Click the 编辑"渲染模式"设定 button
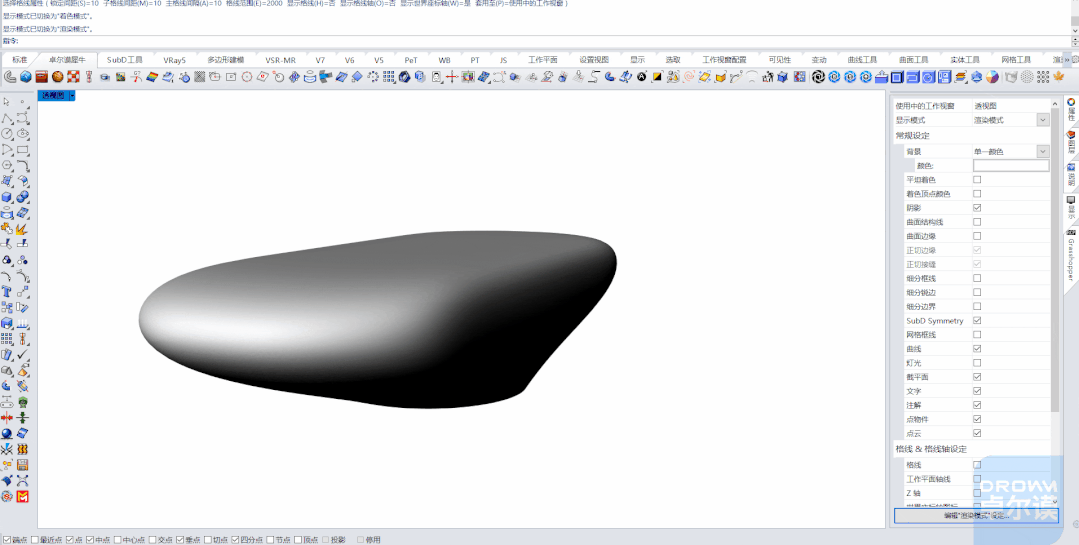Viewport: 1079px width, 545px height. click(976, 515)
